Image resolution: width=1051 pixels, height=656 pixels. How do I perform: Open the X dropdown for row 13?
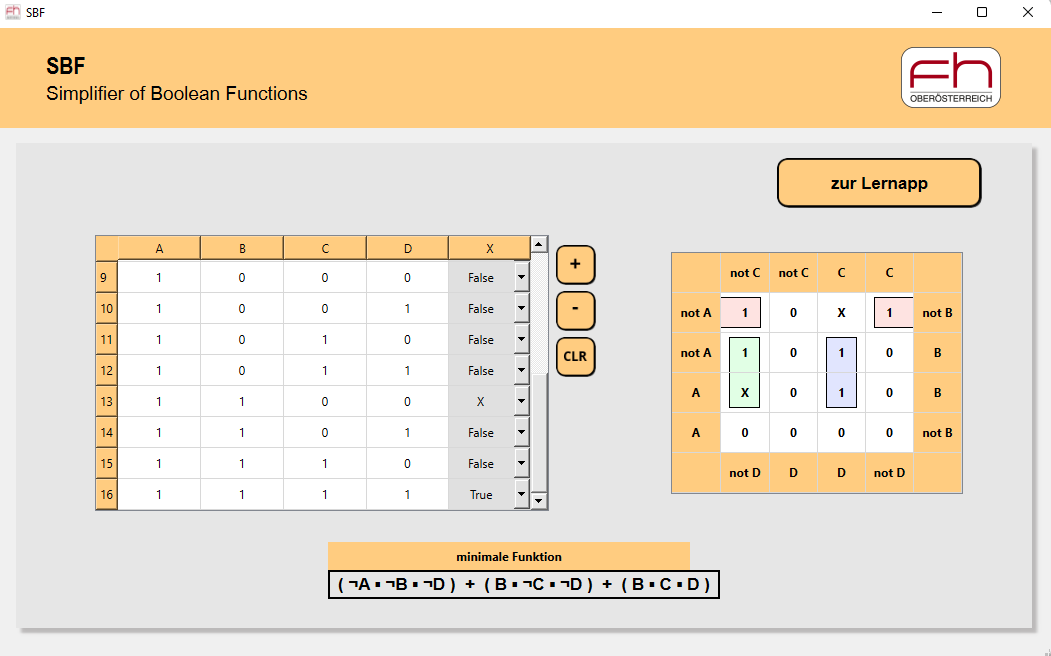click(521, 401)
